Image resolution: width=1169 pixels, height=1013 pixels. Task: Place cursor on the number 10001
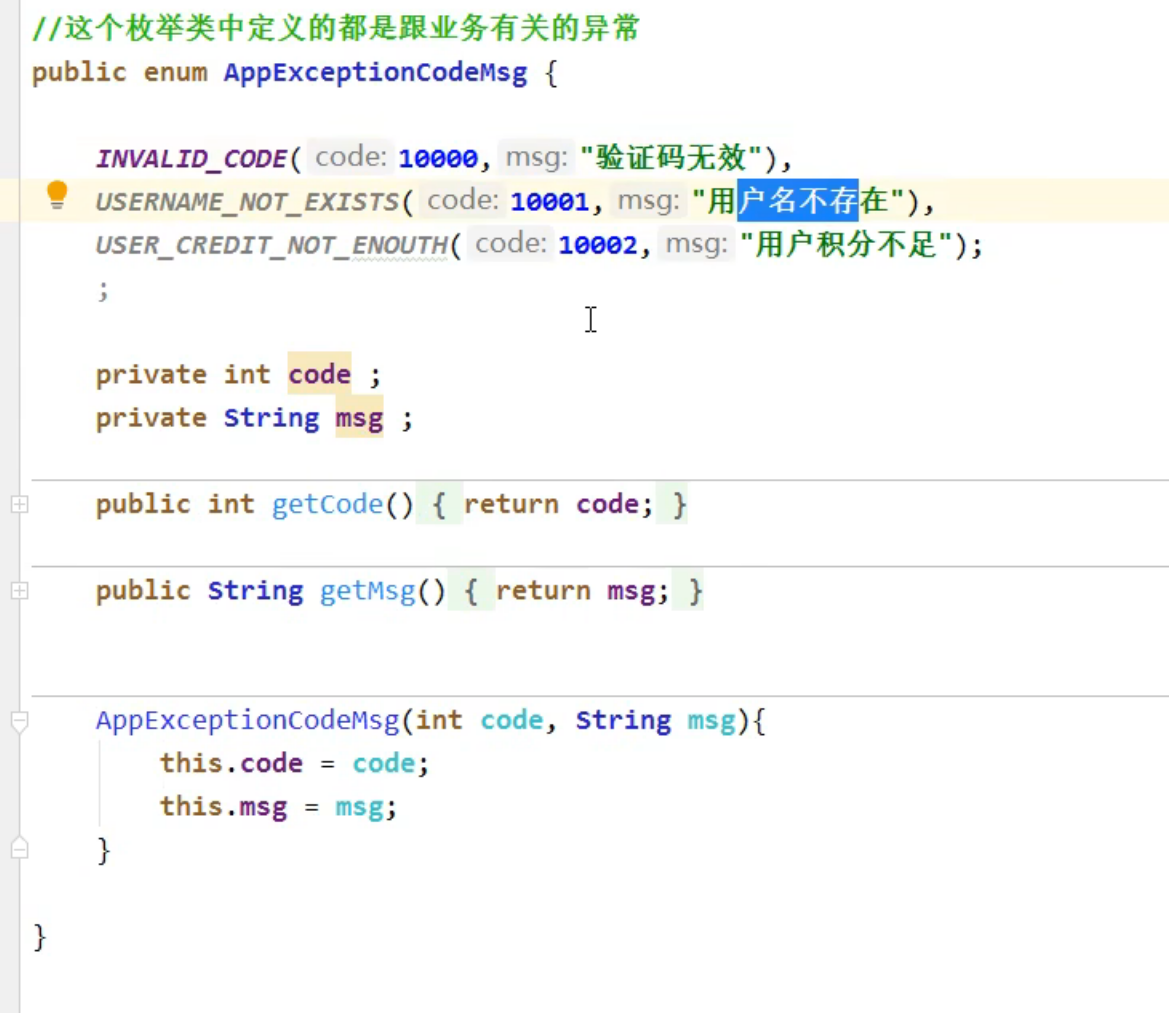click(549, 202)
